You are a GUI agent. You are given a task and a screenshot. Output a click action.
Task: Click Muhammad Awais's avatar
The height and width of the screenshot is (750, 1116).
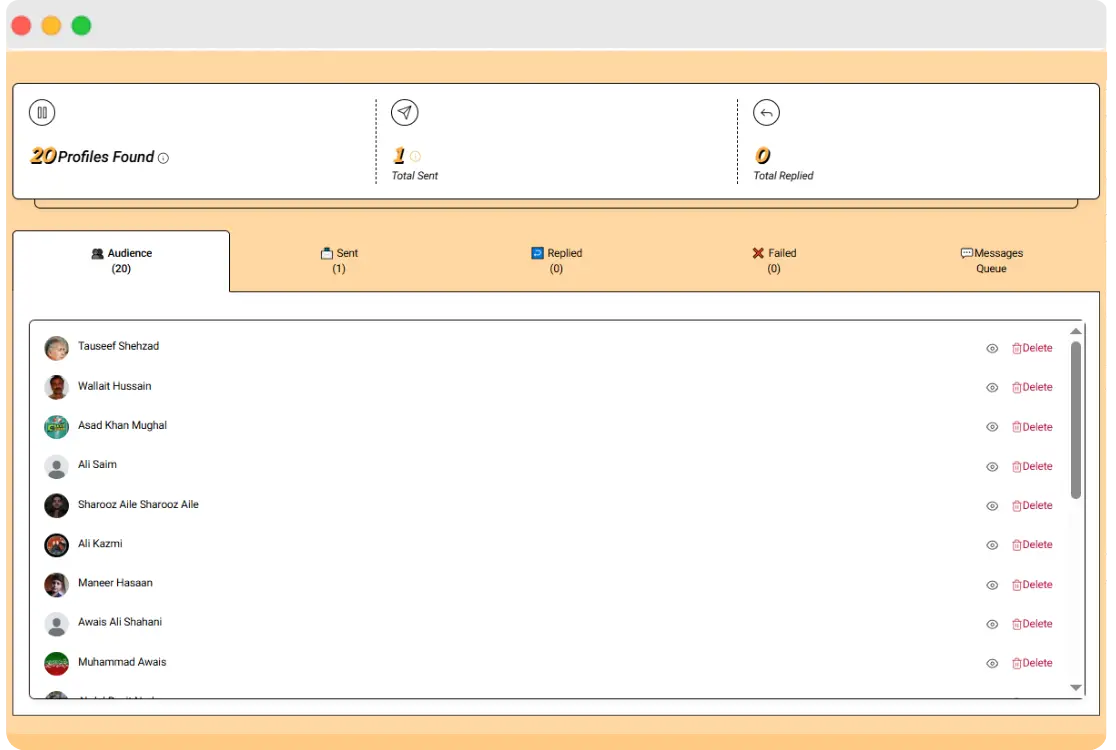point(56,663)
